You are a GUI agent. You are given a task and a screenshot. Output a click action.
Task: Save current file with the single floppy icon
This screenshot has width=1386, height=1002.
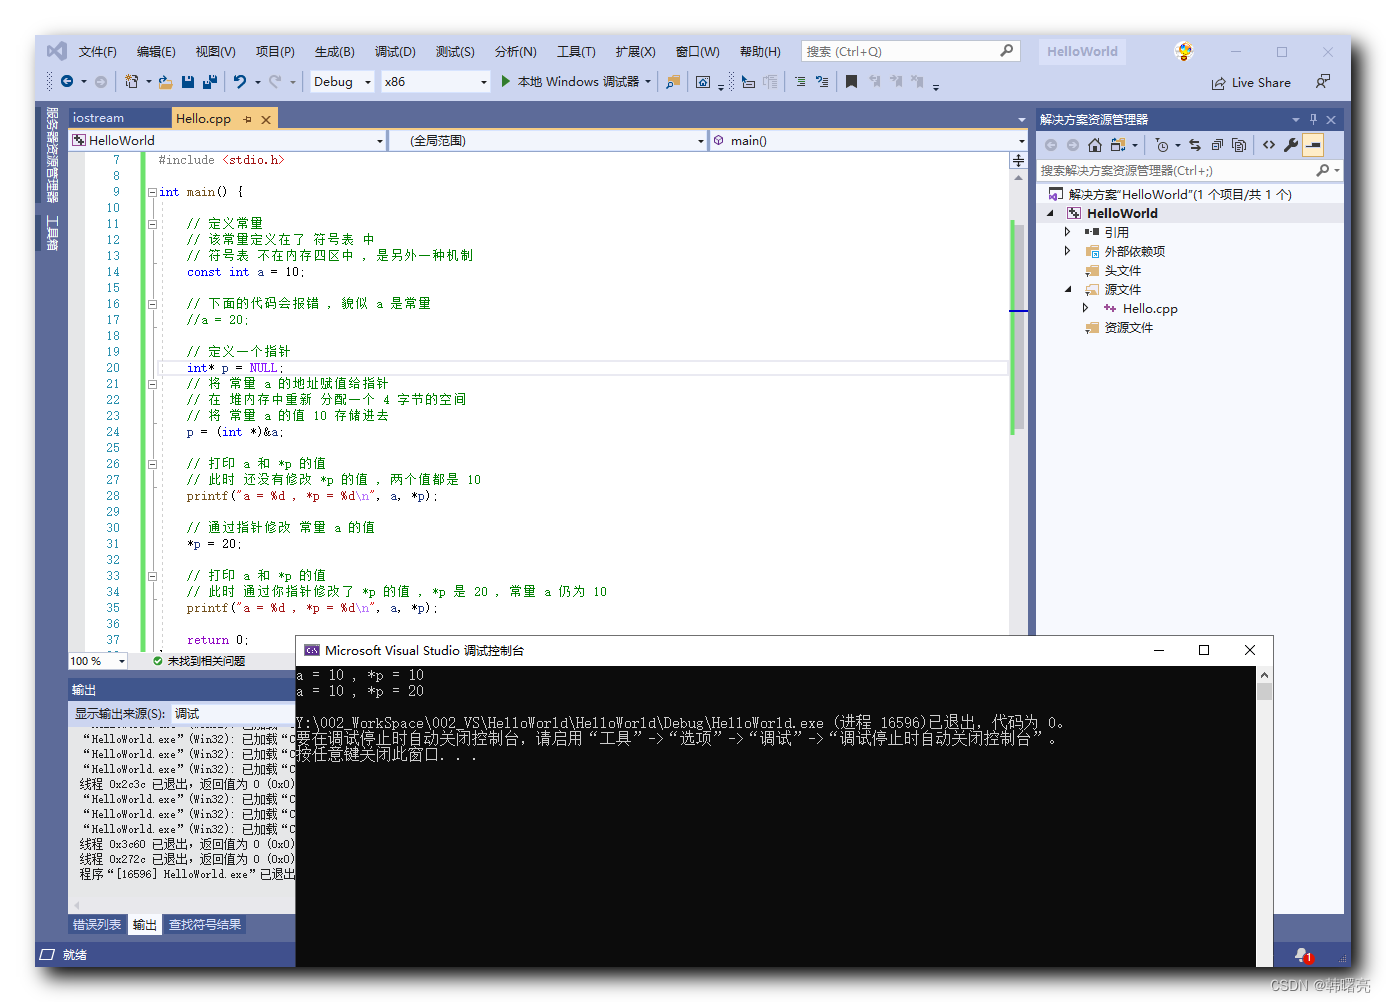click(188, 82)
